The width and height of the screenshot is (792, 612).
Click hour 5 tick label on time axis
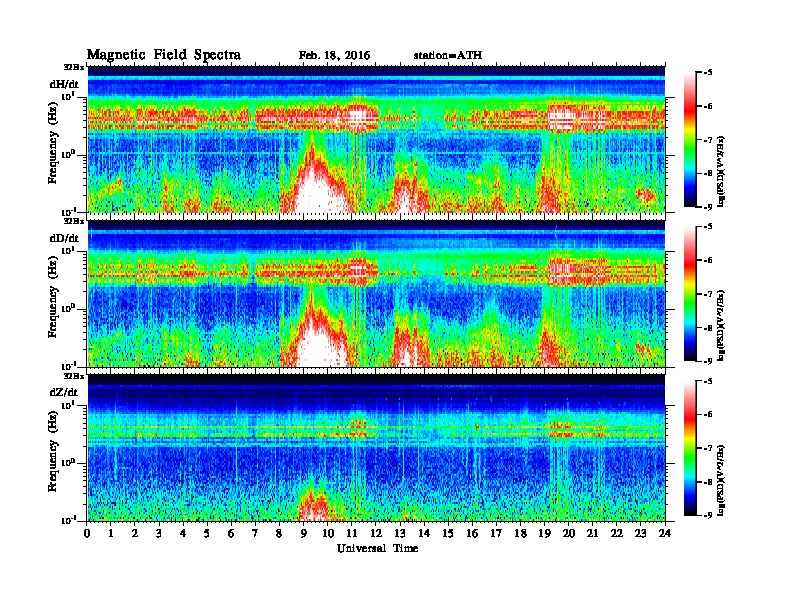(x=207, y=533)
